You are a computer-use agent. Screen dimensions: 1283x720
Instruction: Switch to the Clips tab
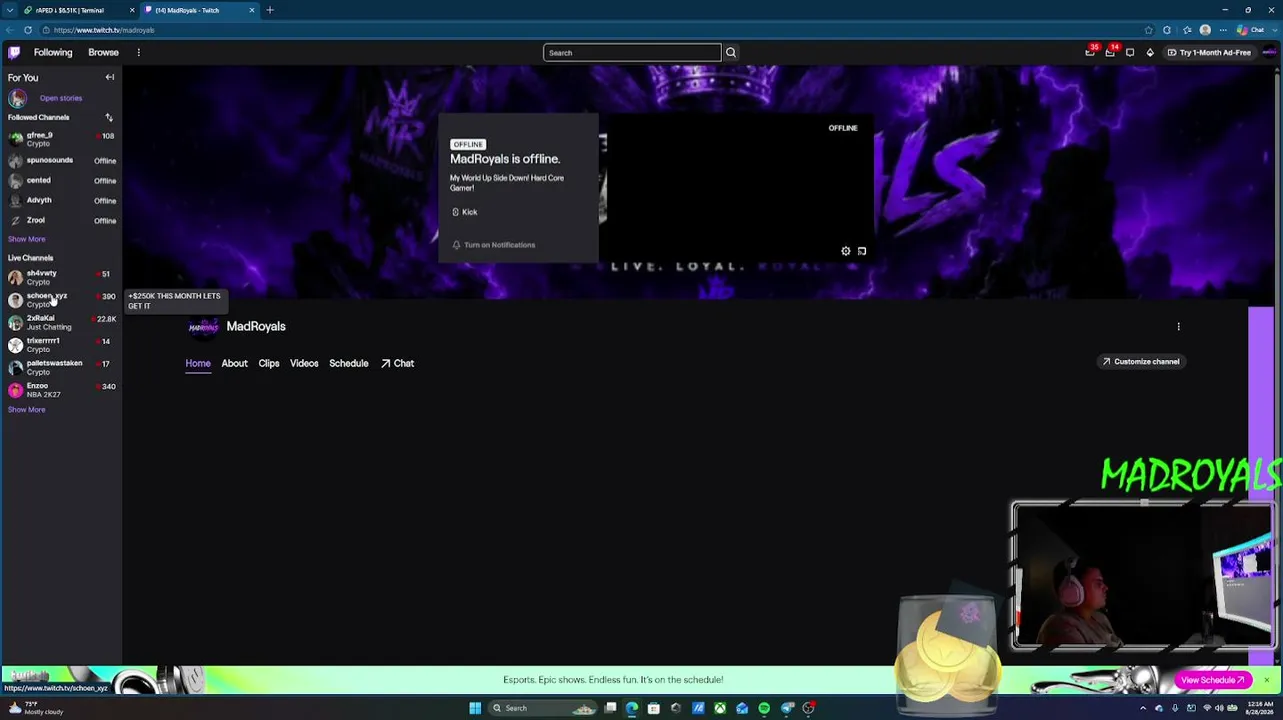coord(269,363)
